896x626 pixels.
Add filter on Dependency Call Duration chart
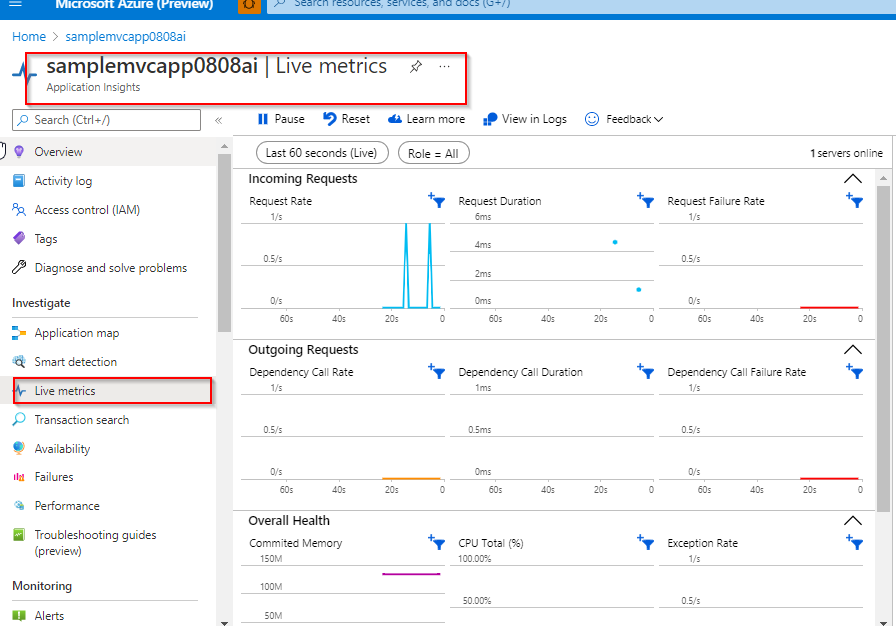click(646, 372)
